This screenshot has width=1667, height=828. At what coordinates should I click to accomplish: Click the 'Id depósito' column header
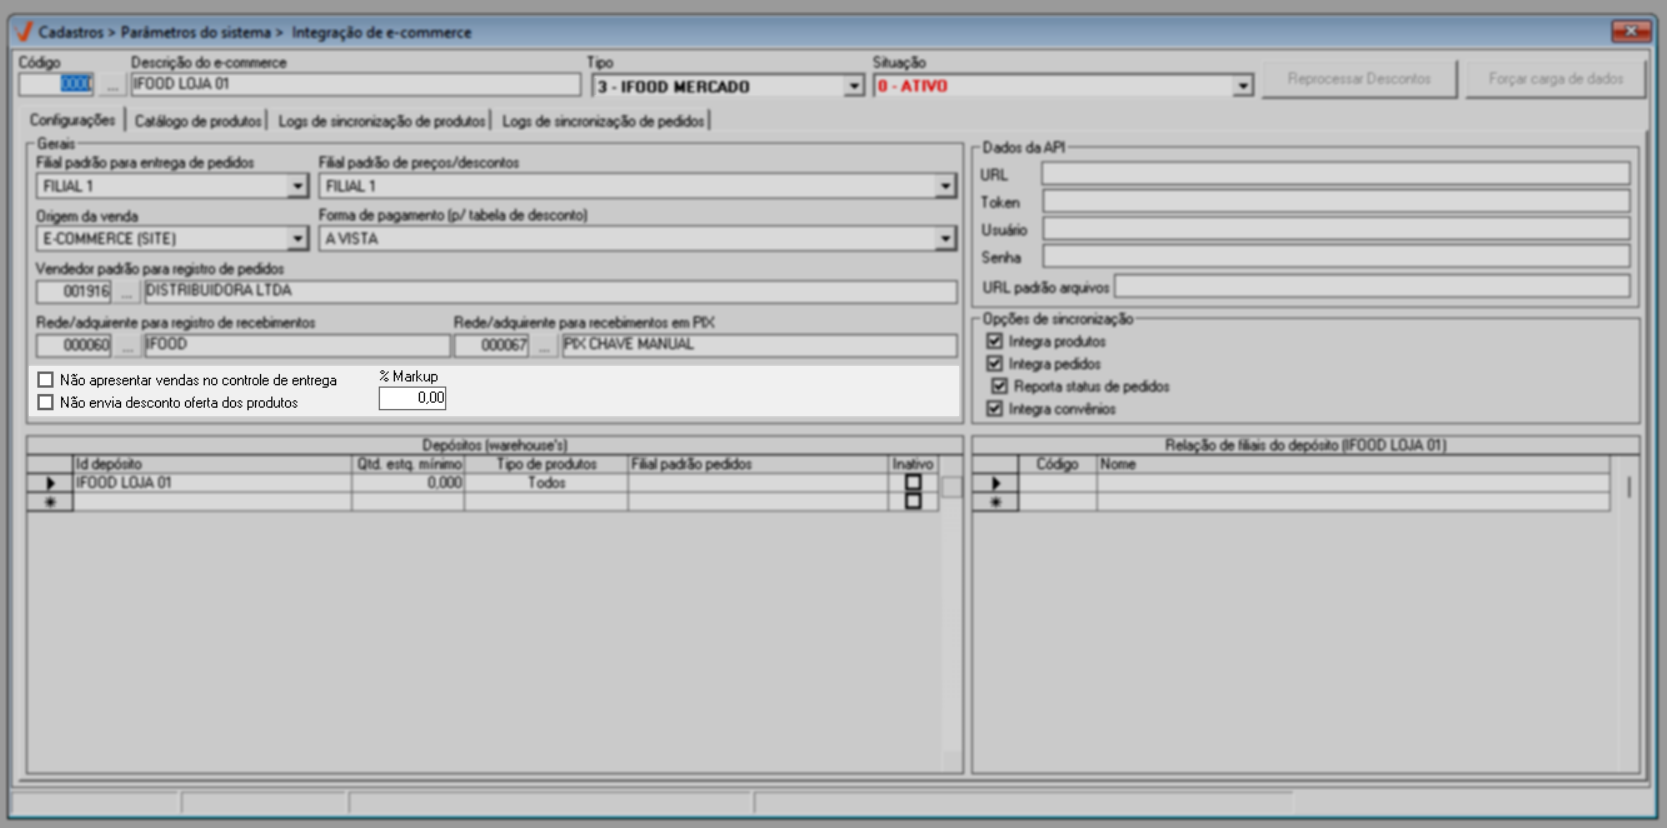212,464
